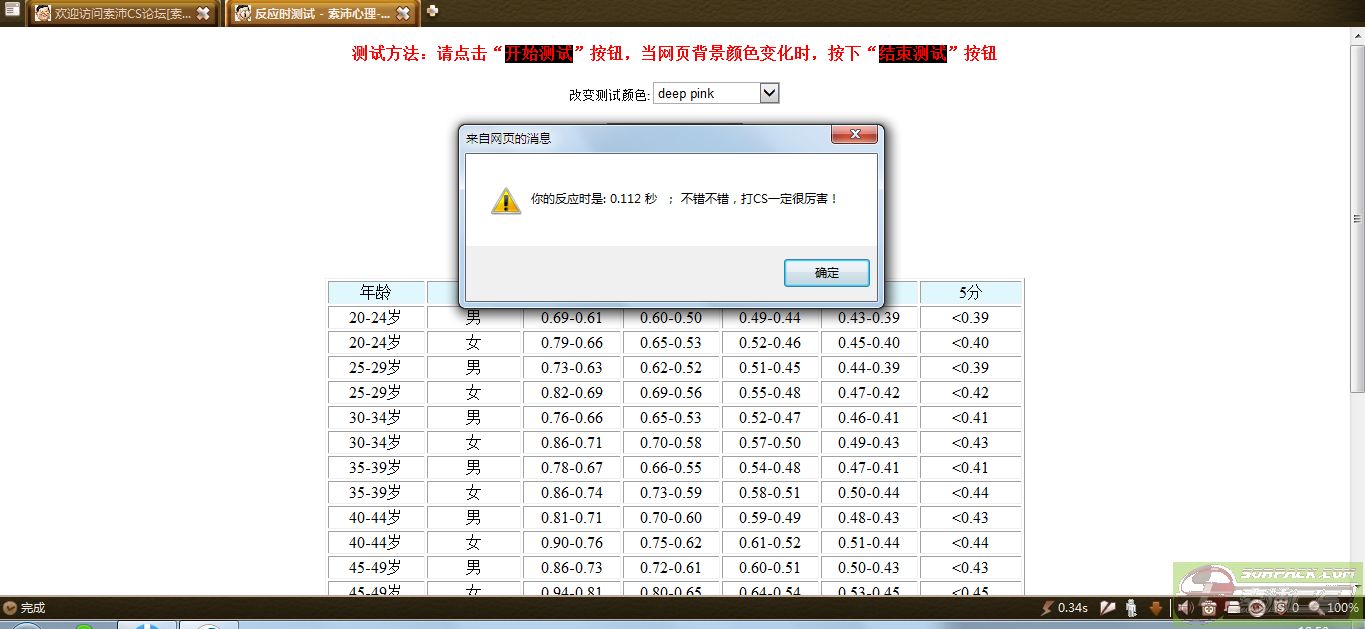
Task: Open the deep pink test color dropdown
Action: [768, 93]
